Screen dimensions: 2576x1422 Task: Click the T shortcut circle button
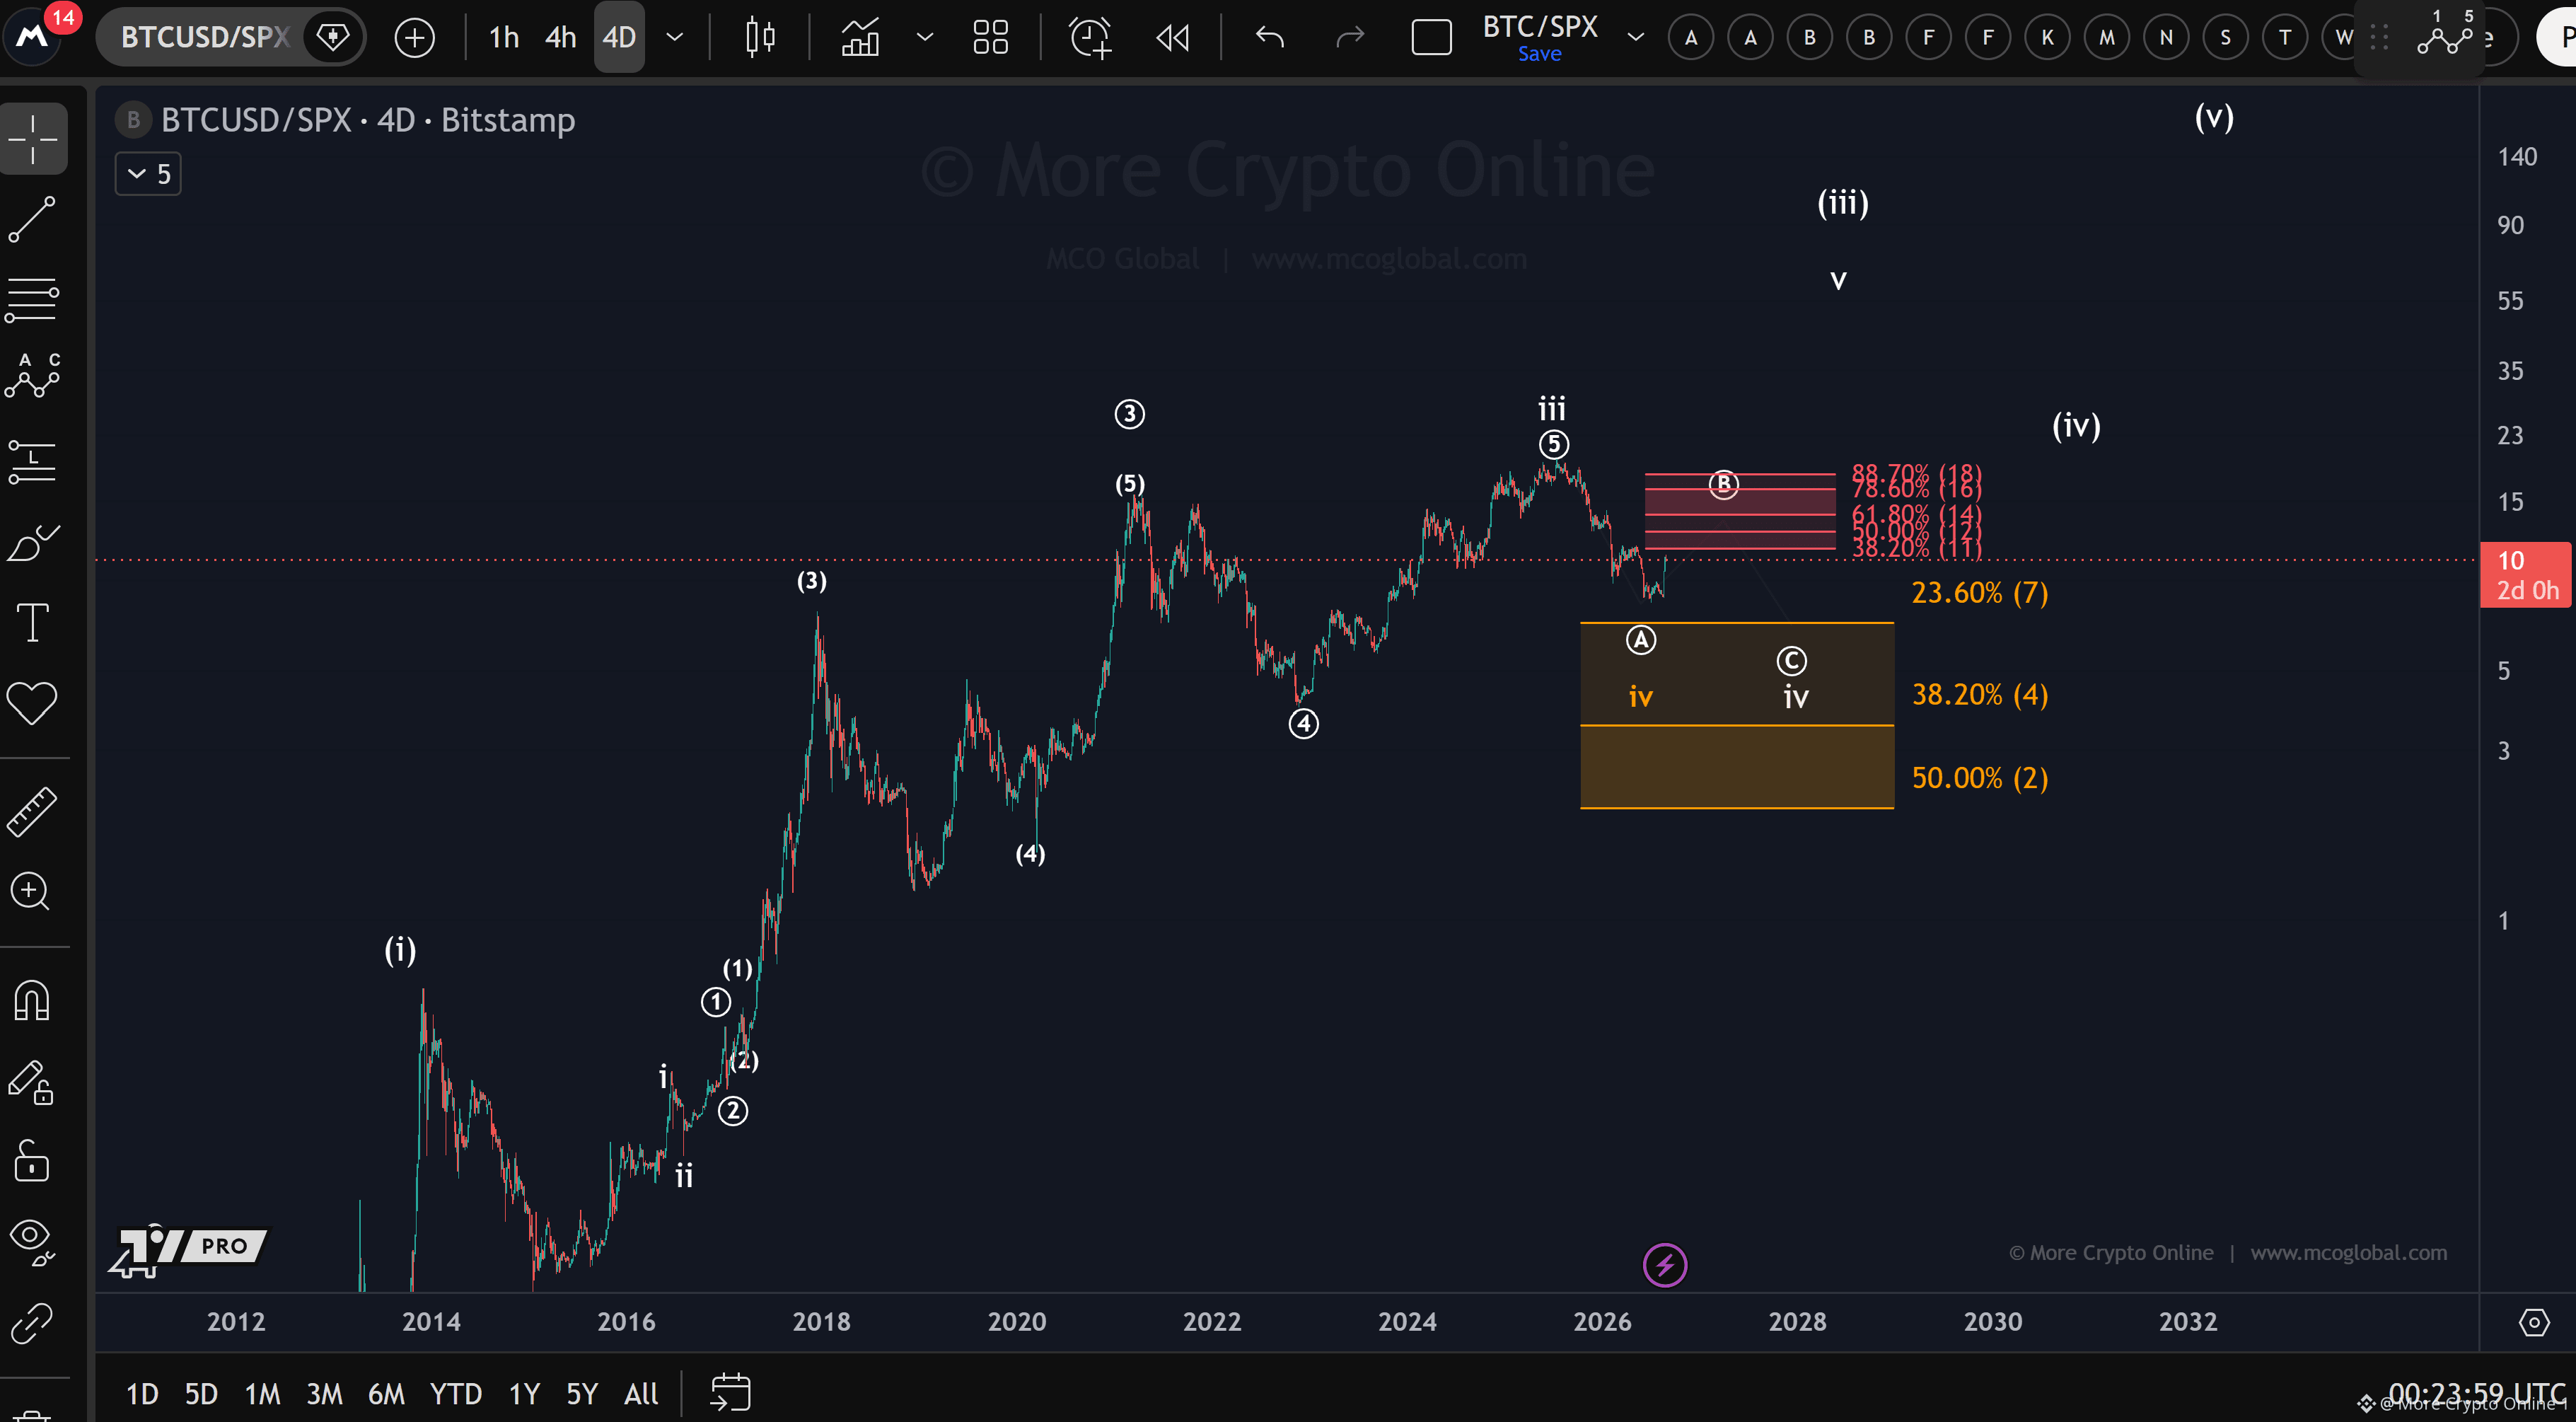[2285, 38]
